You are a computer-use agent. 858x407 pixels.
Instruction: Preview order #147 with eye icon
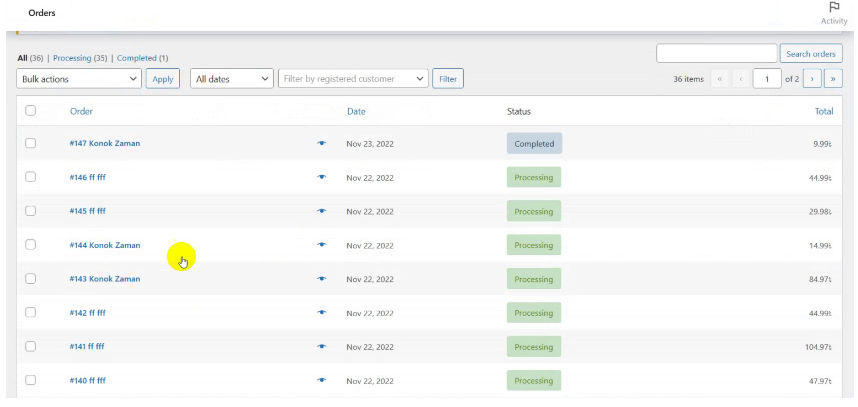coord(322,143)
